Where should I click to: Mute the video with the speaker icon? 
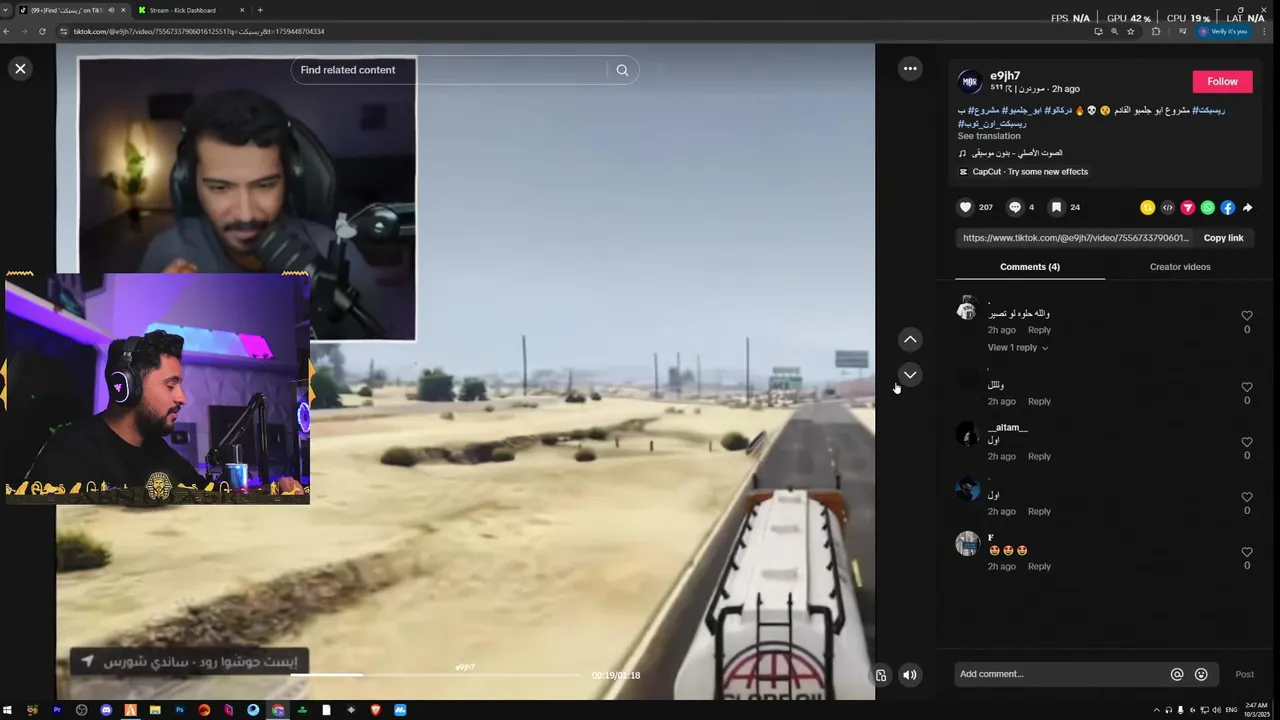(909, 675)
